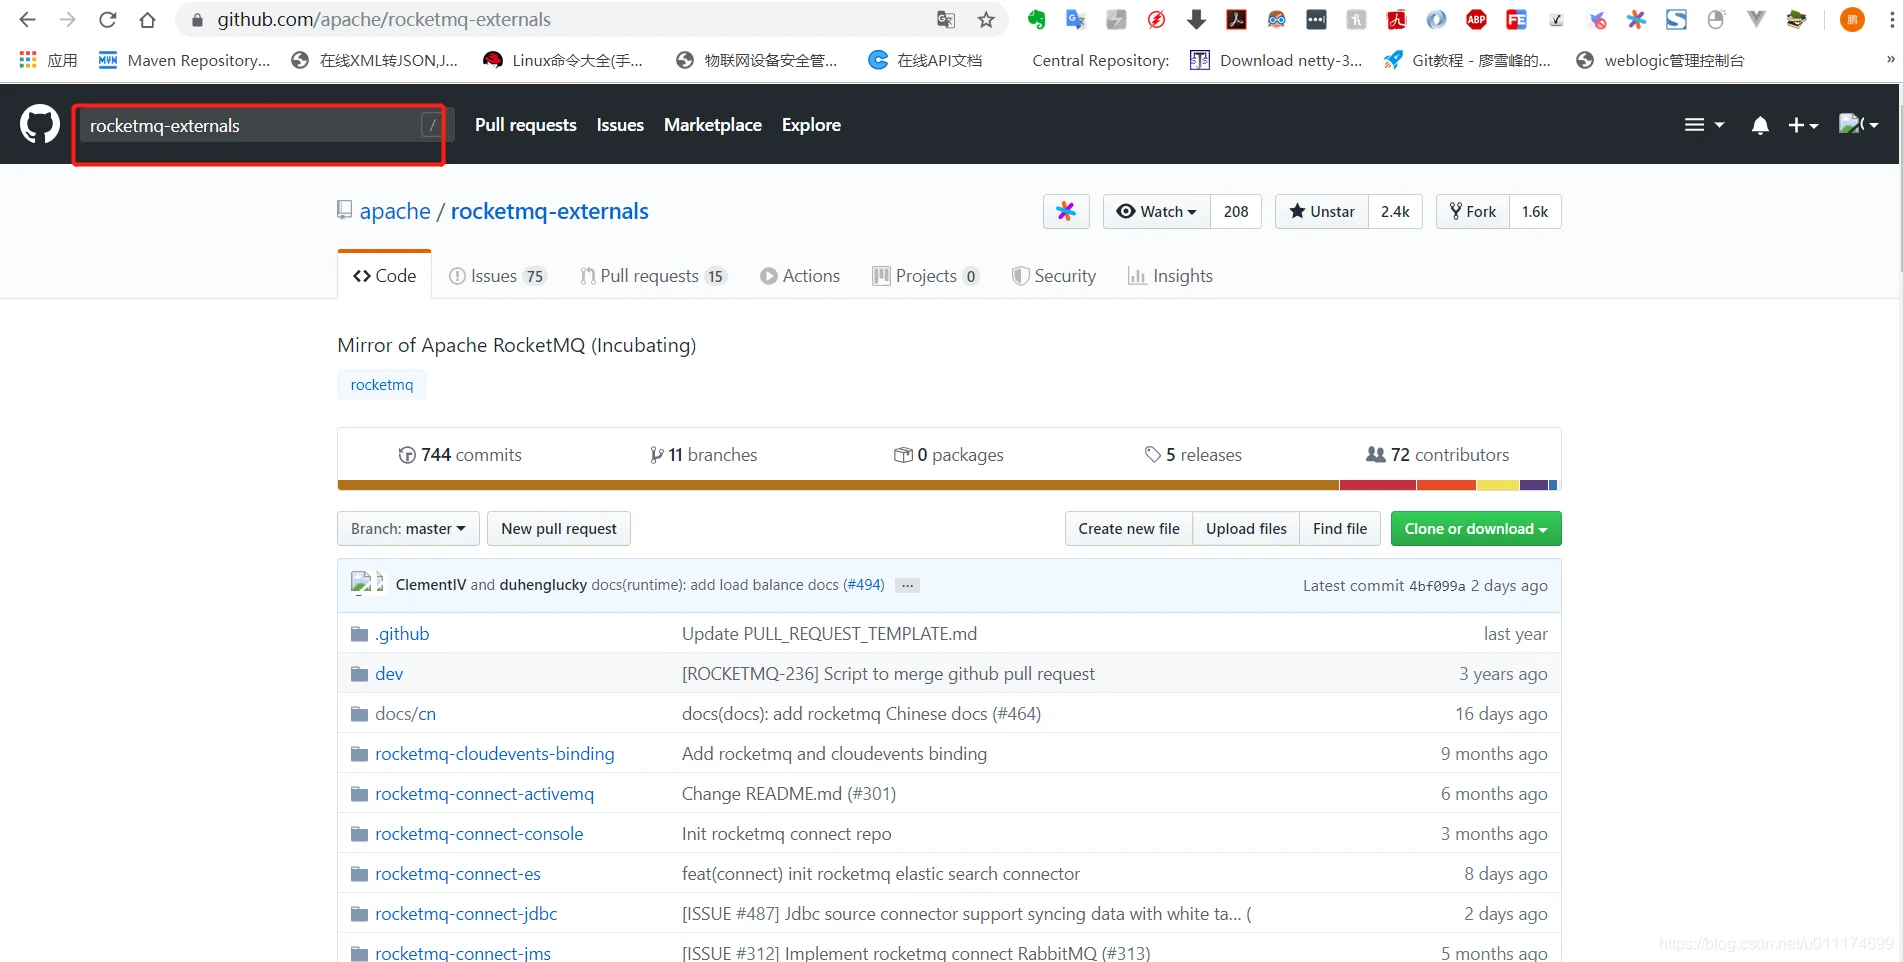Click the browser reload icon
This screenshot has width=1903, height=962.
[108, 20]
